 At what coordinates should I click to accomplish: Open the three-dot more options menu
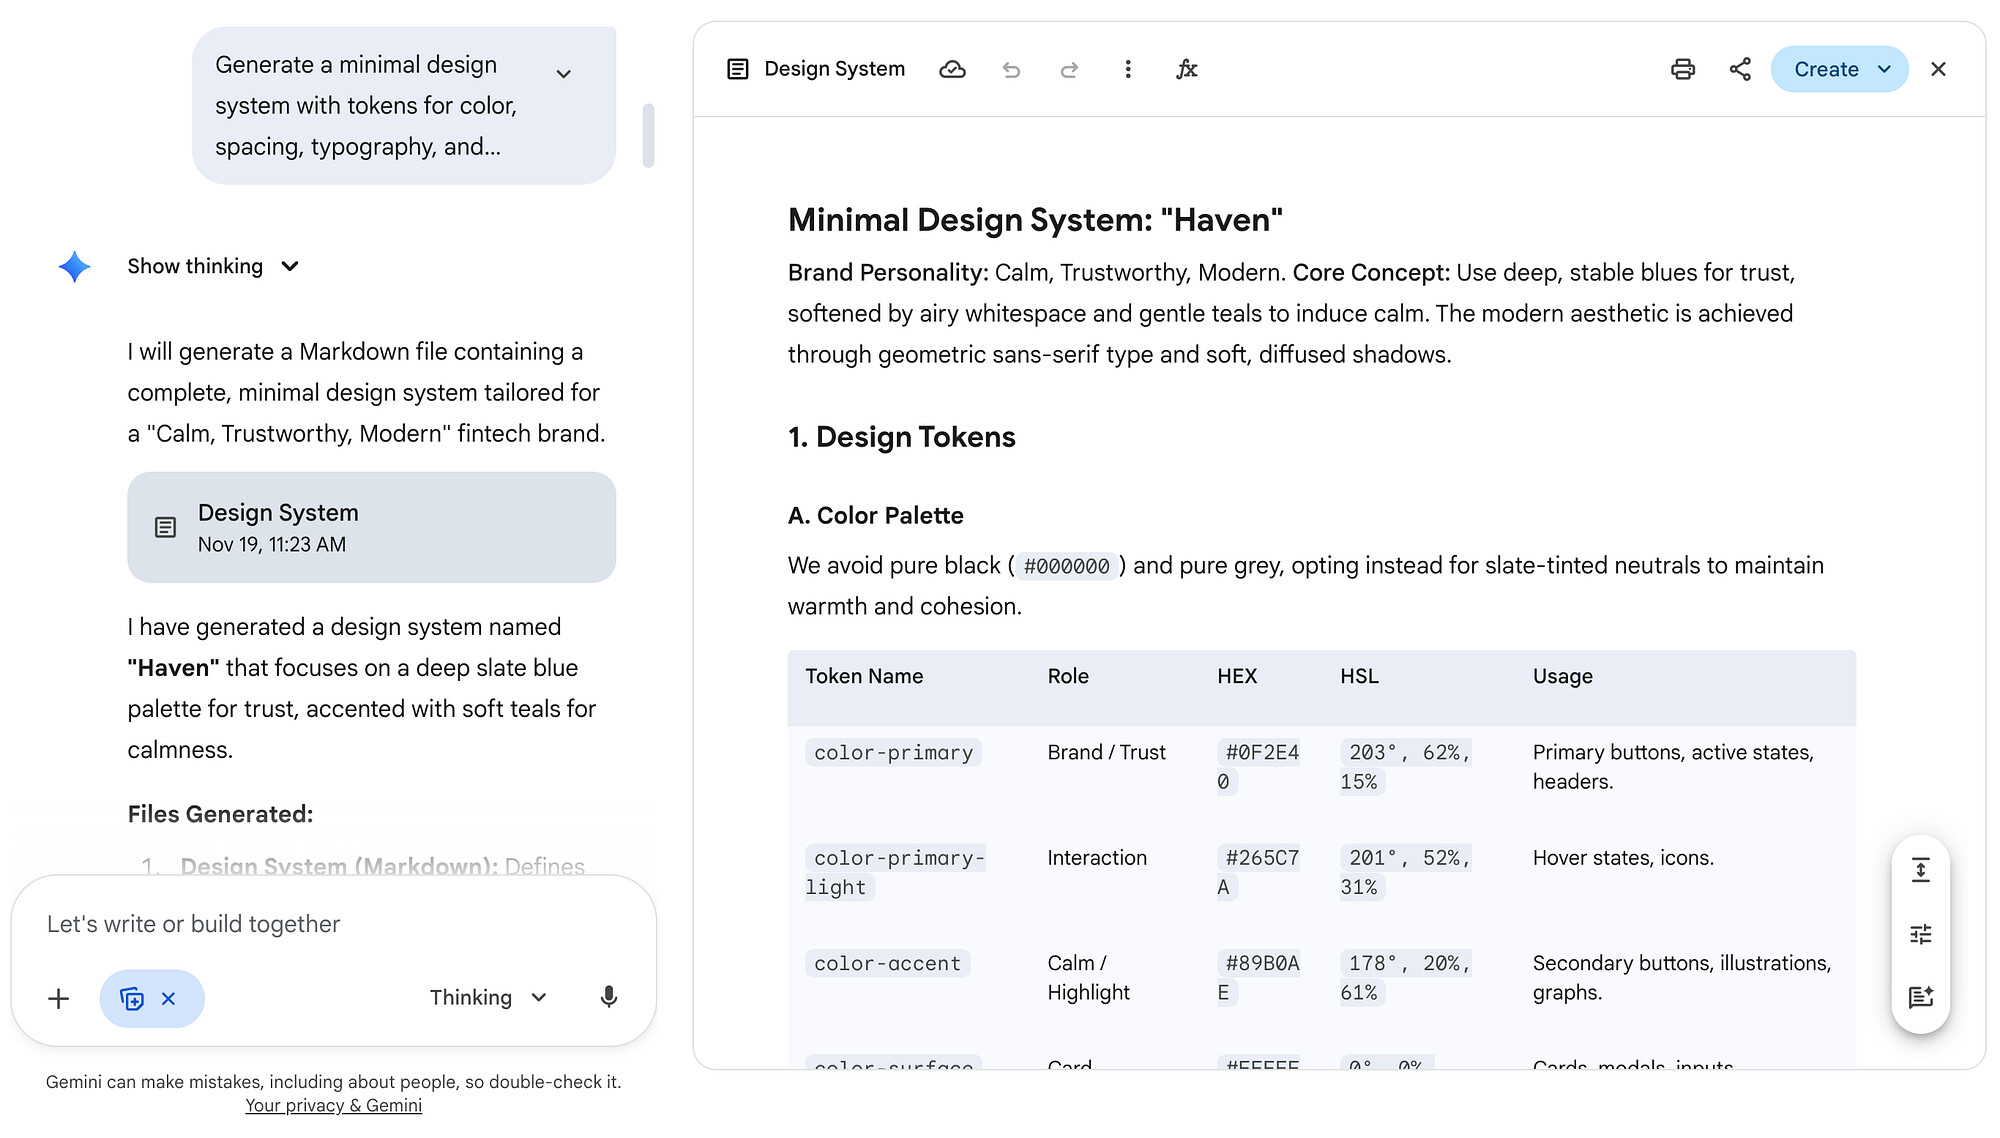(1128, 69)
